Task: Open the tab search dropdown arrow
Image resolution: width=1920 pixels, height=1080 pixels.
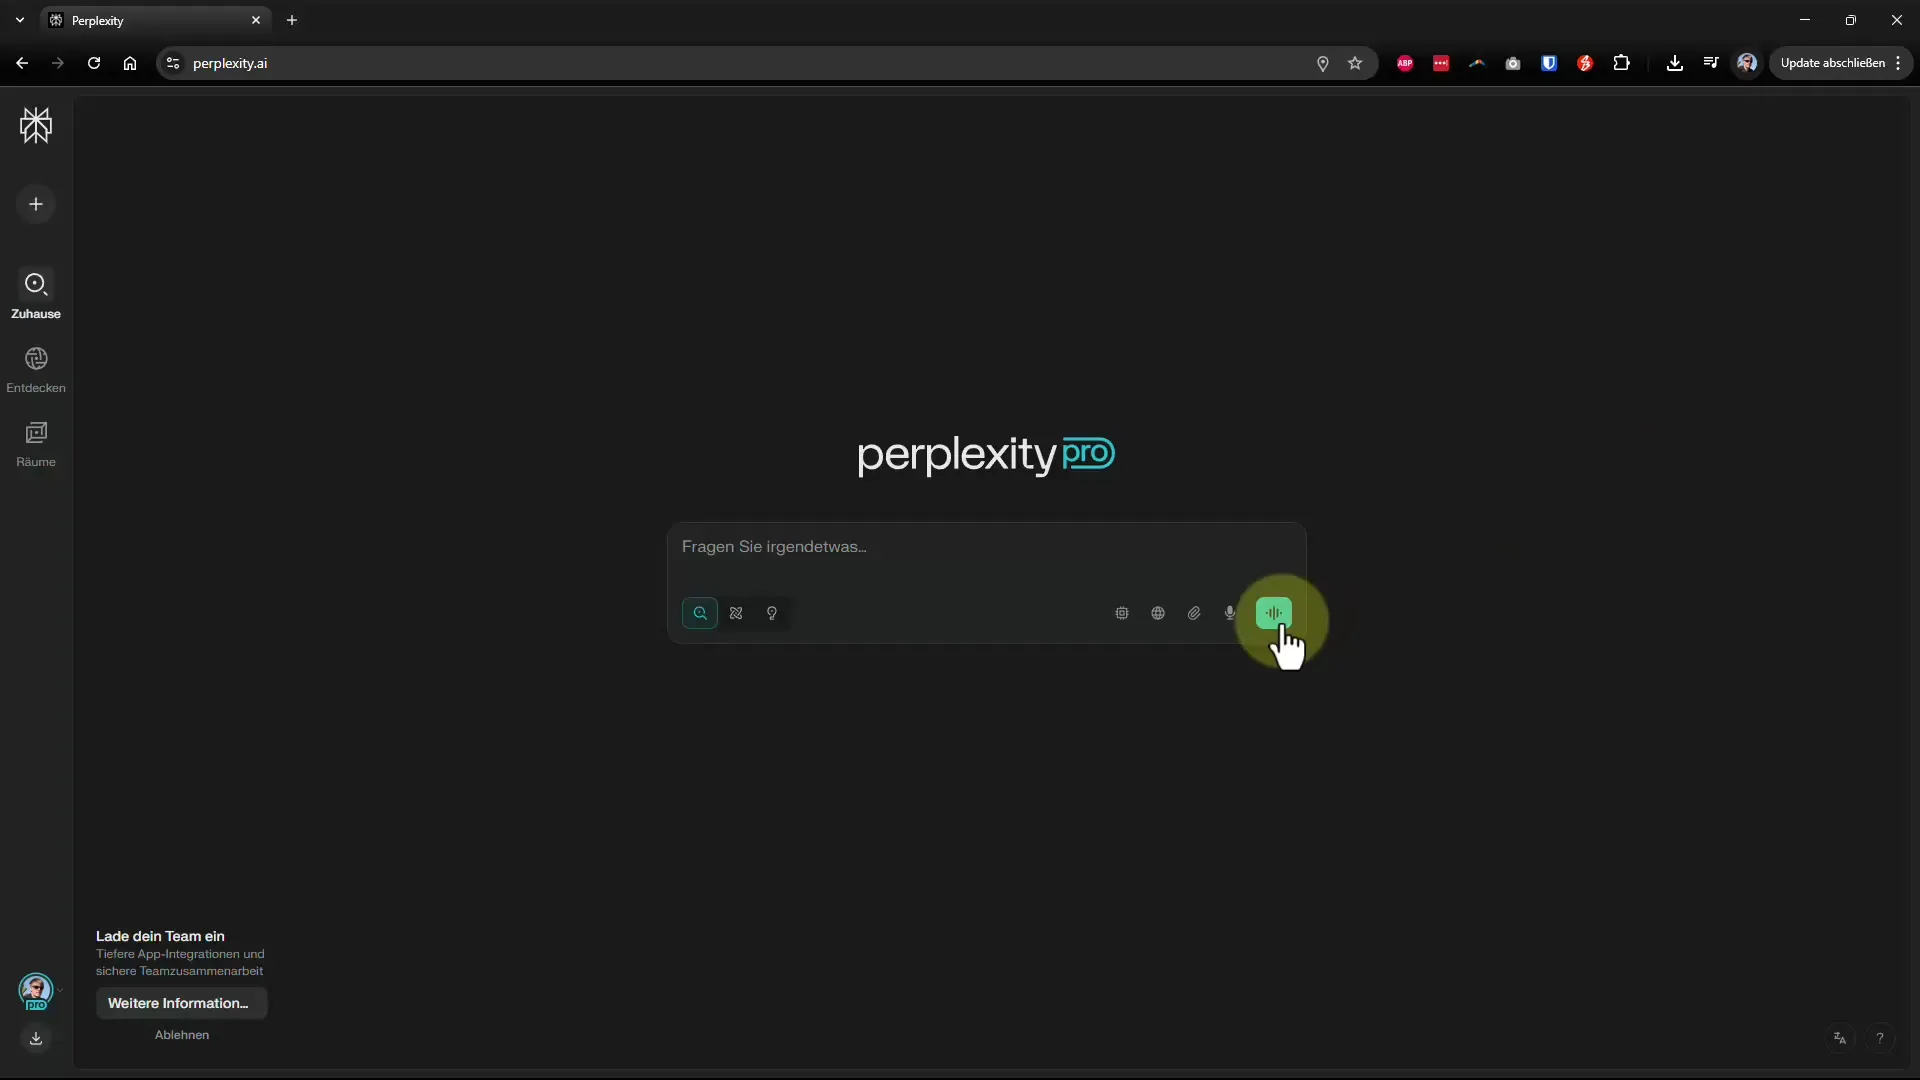Action: click(20, 20)
